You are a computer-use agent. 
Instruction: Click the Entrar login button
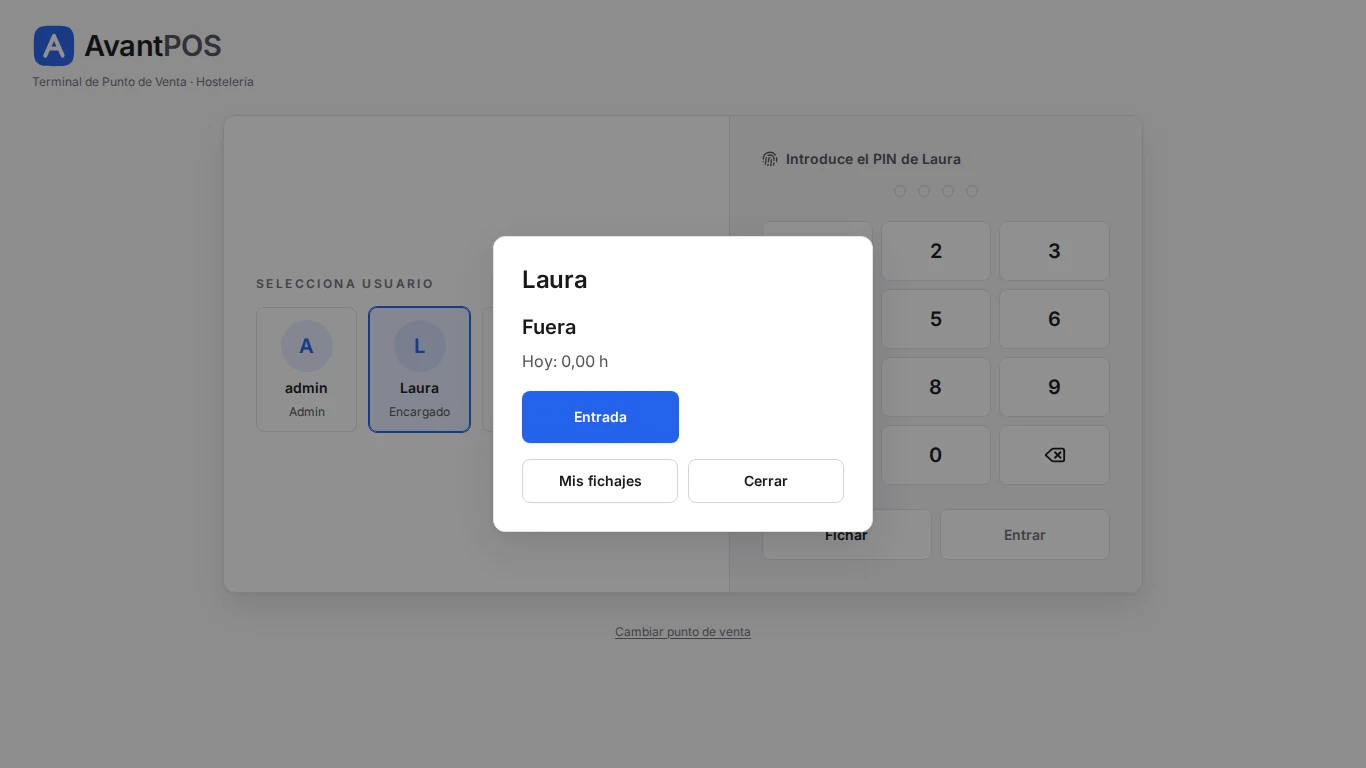(x=1025, y=535)
